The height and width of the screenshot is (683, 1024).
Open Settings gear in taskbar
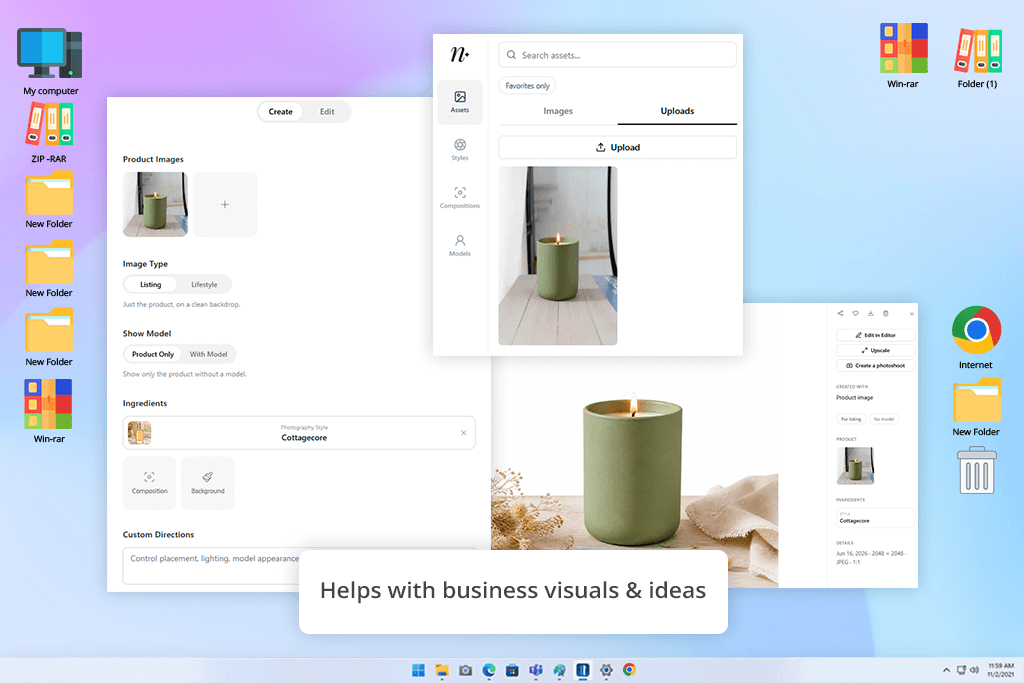tap(606, 670)
